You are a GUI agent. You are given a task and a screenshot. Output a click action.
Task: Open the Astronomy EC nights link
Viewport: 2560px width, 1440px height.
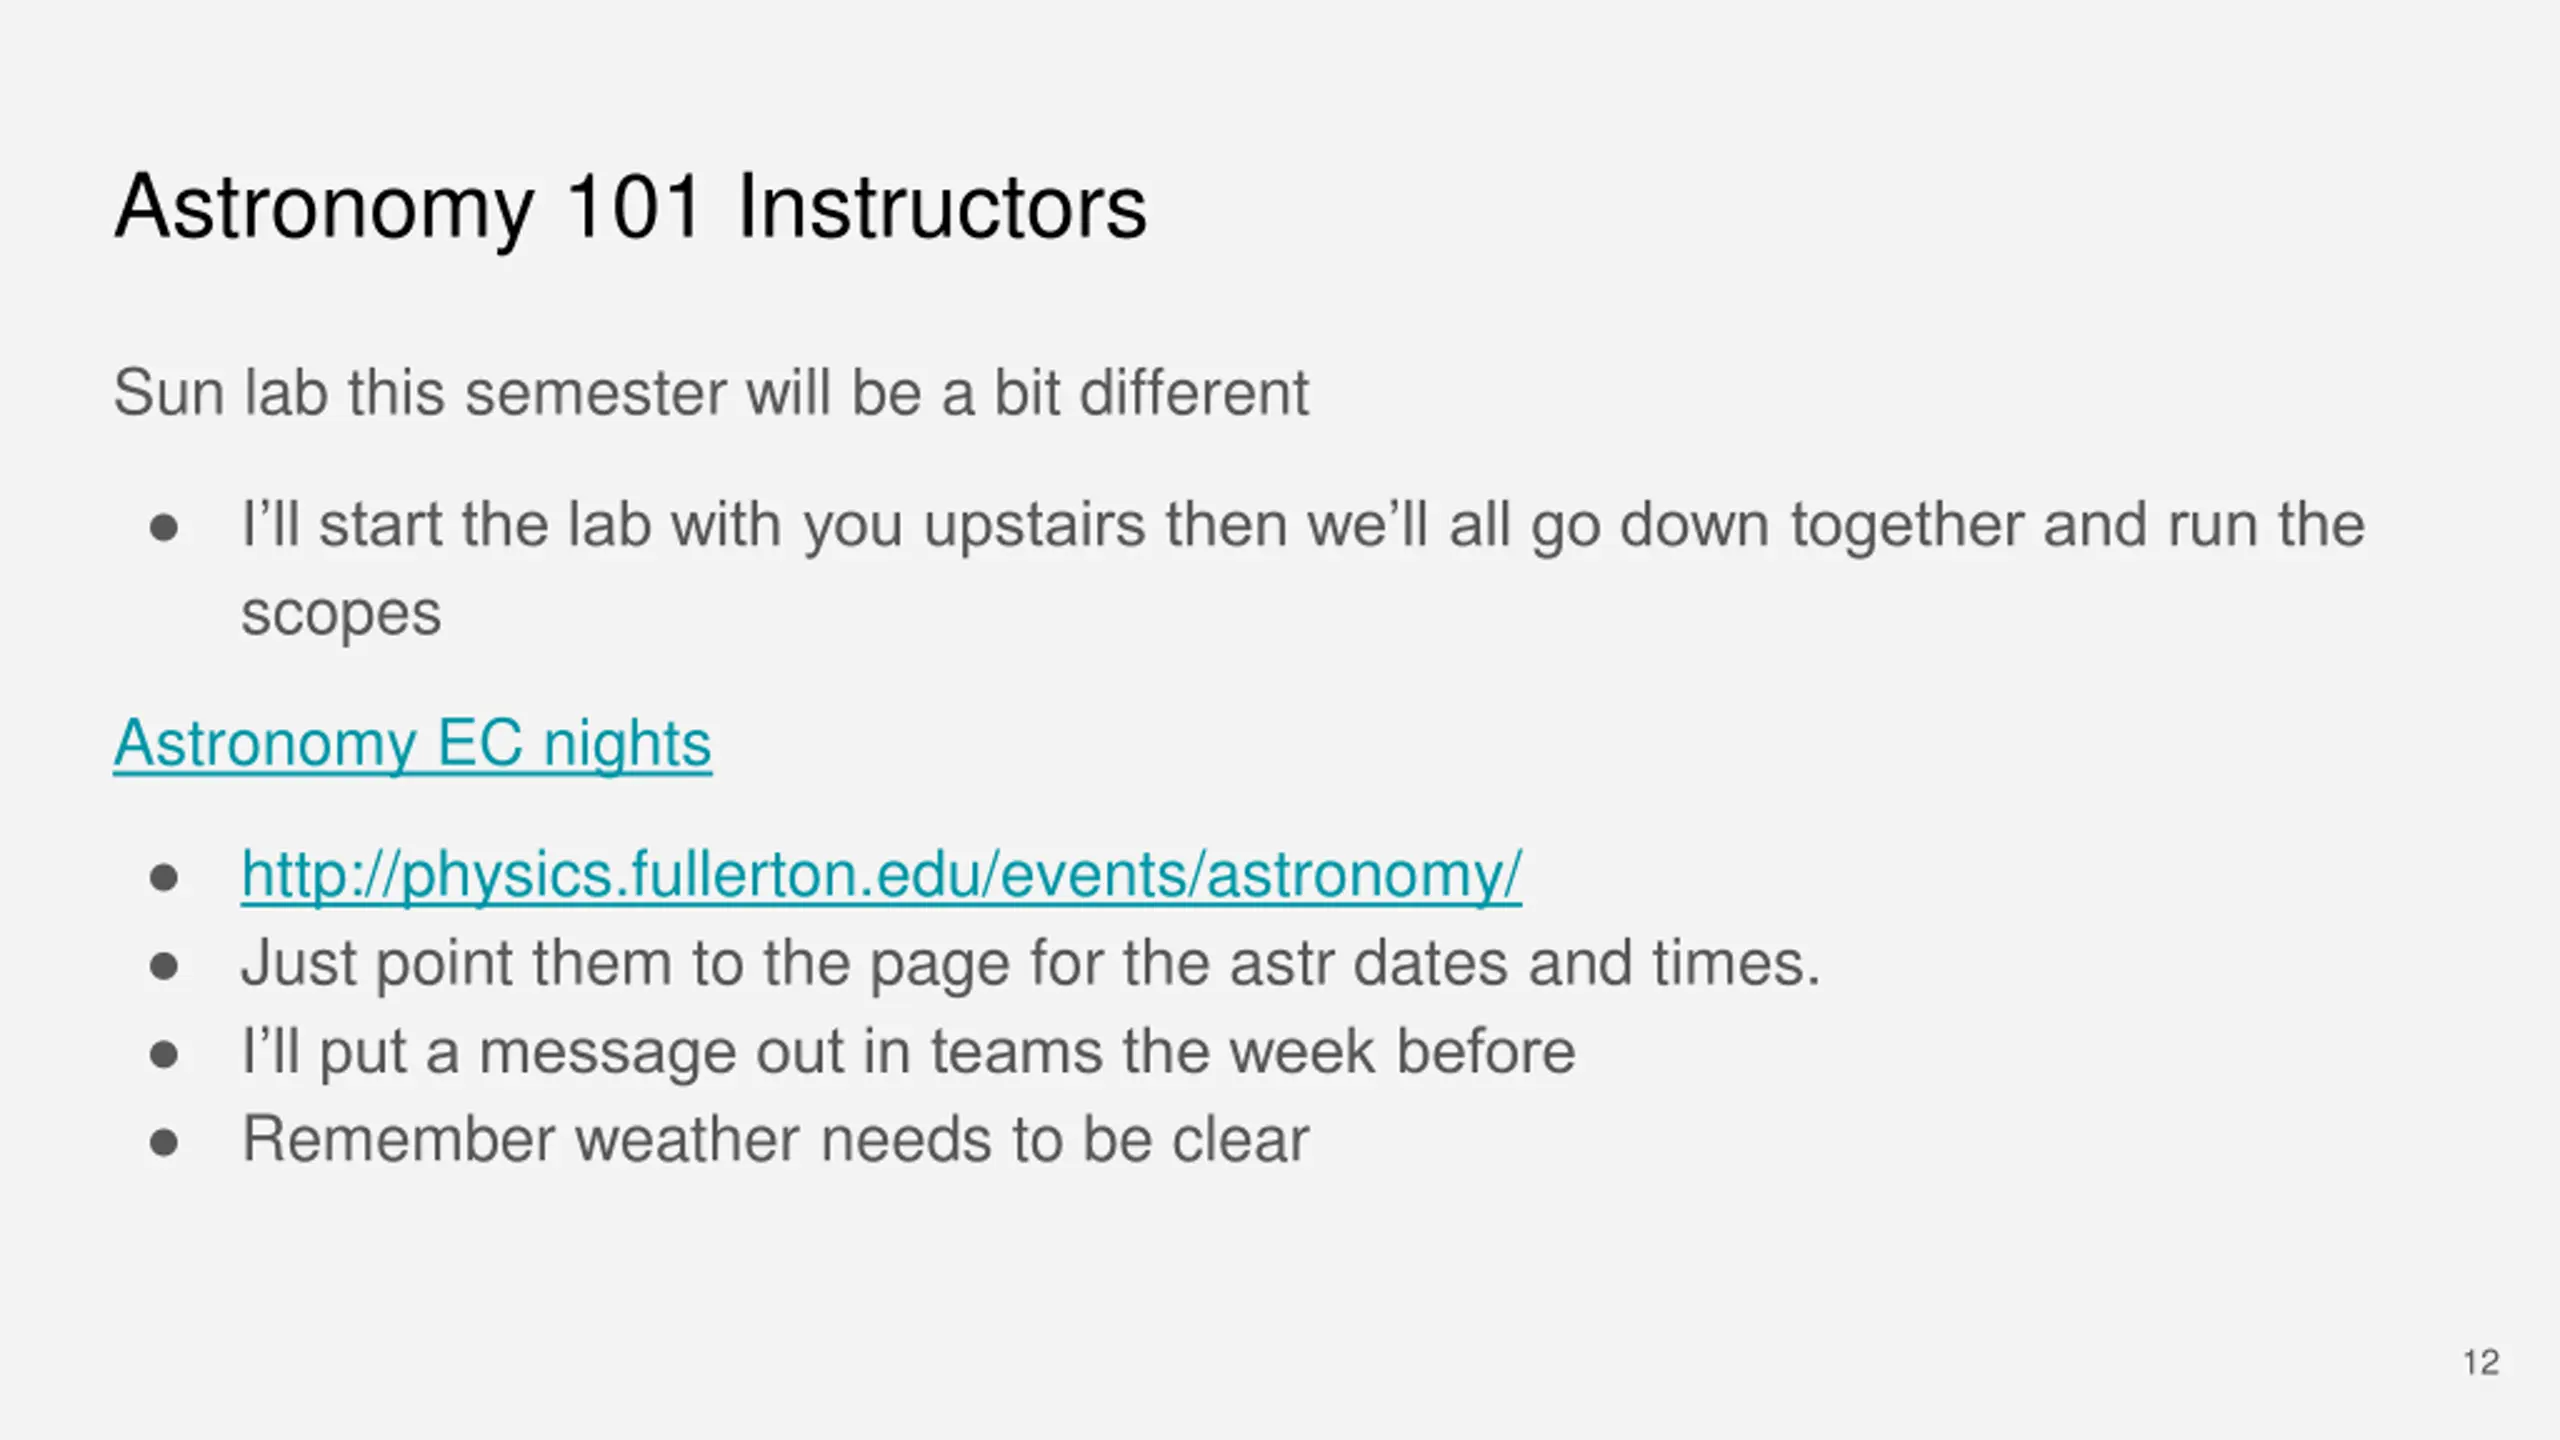[x=412, y=744]
